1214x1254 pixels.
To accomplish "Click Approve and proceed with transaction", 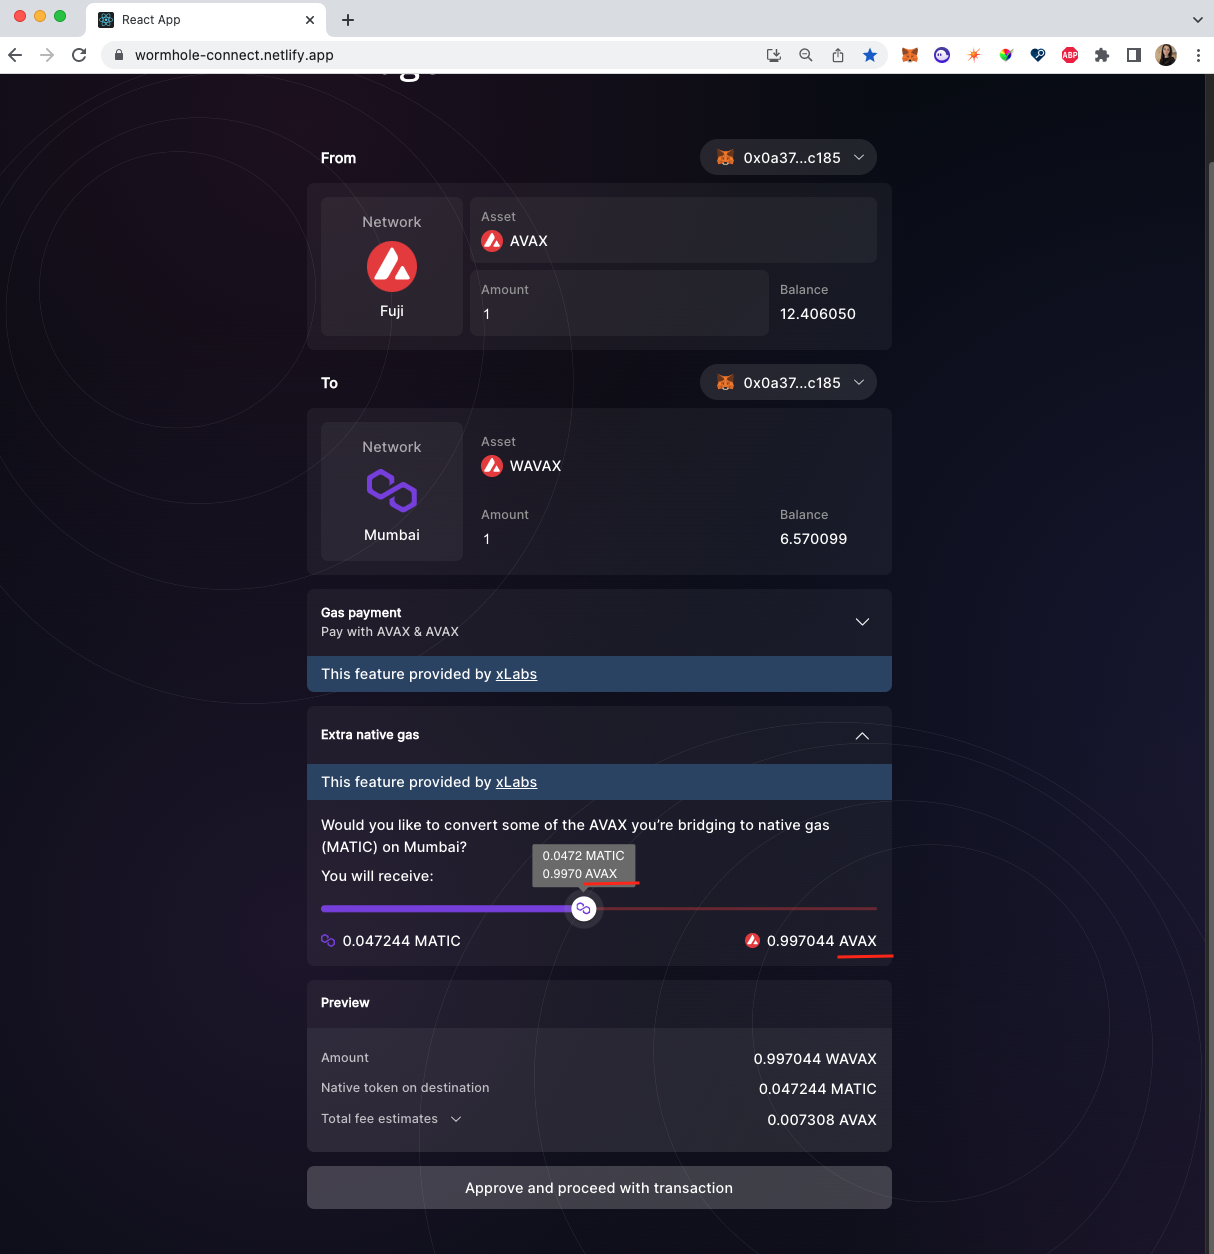I will point(598,1187).
